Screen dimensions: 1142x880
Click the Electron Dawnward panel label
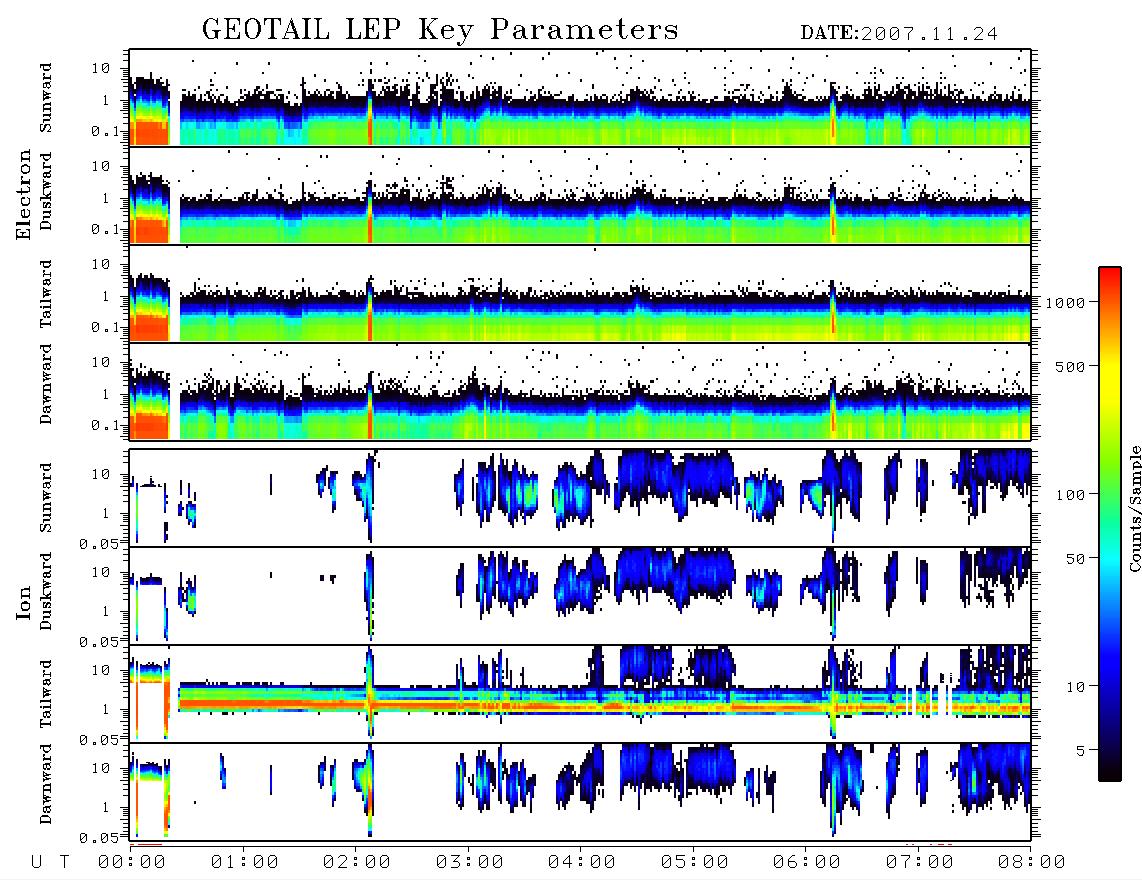click(46, 384)
